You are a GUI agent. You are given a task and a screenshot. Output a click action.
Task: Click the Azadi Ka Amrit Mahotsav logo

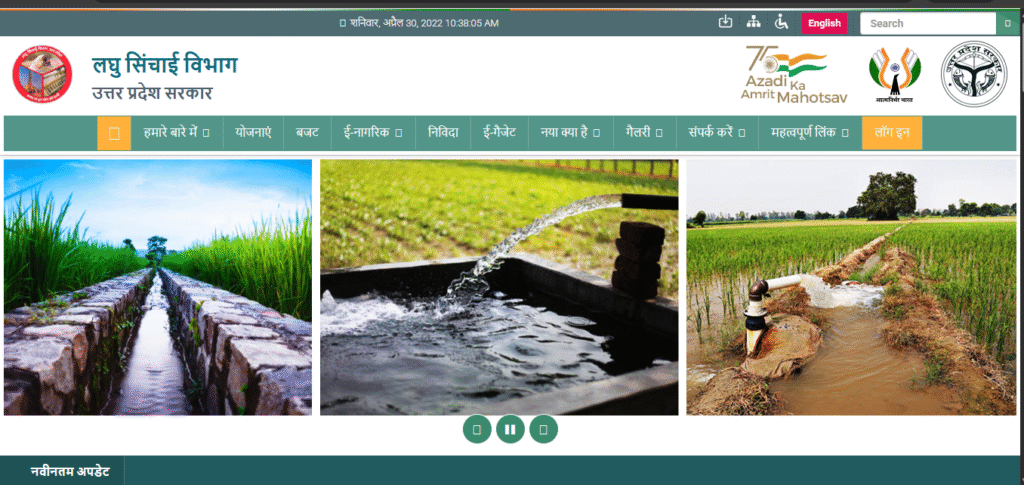[784, 75]
